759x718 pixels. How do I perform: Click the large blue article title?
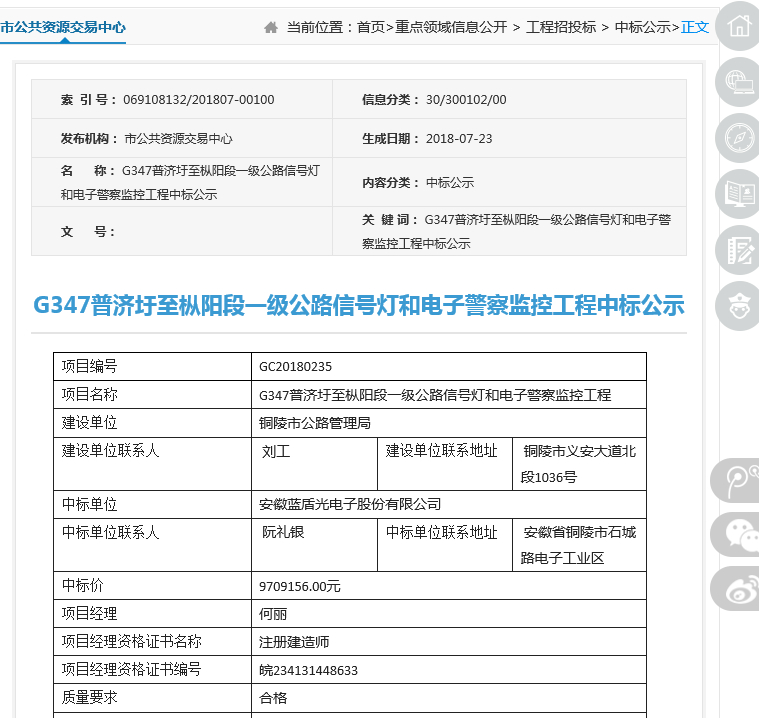[359, 305]
